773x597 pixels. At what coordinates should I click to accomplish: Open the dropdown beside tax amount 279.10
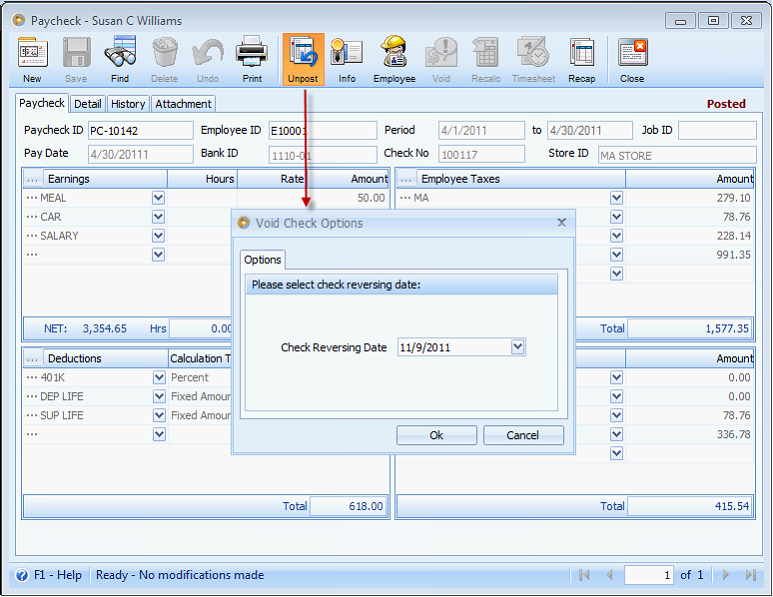616,198
